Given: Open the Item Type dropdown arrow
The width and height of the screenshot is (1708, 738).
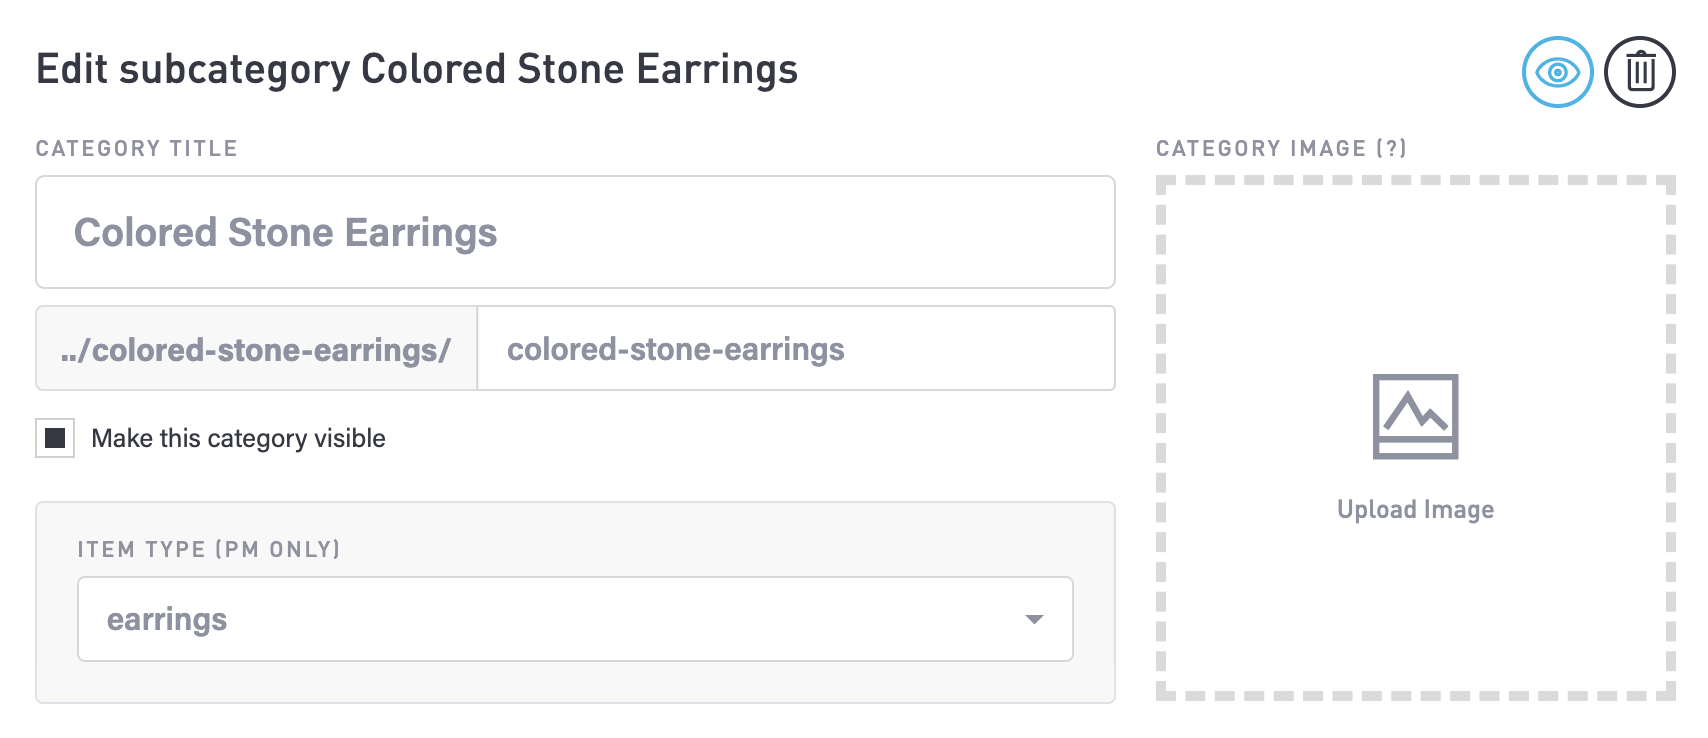Looking at the screenshot, I should point(1034,619).
